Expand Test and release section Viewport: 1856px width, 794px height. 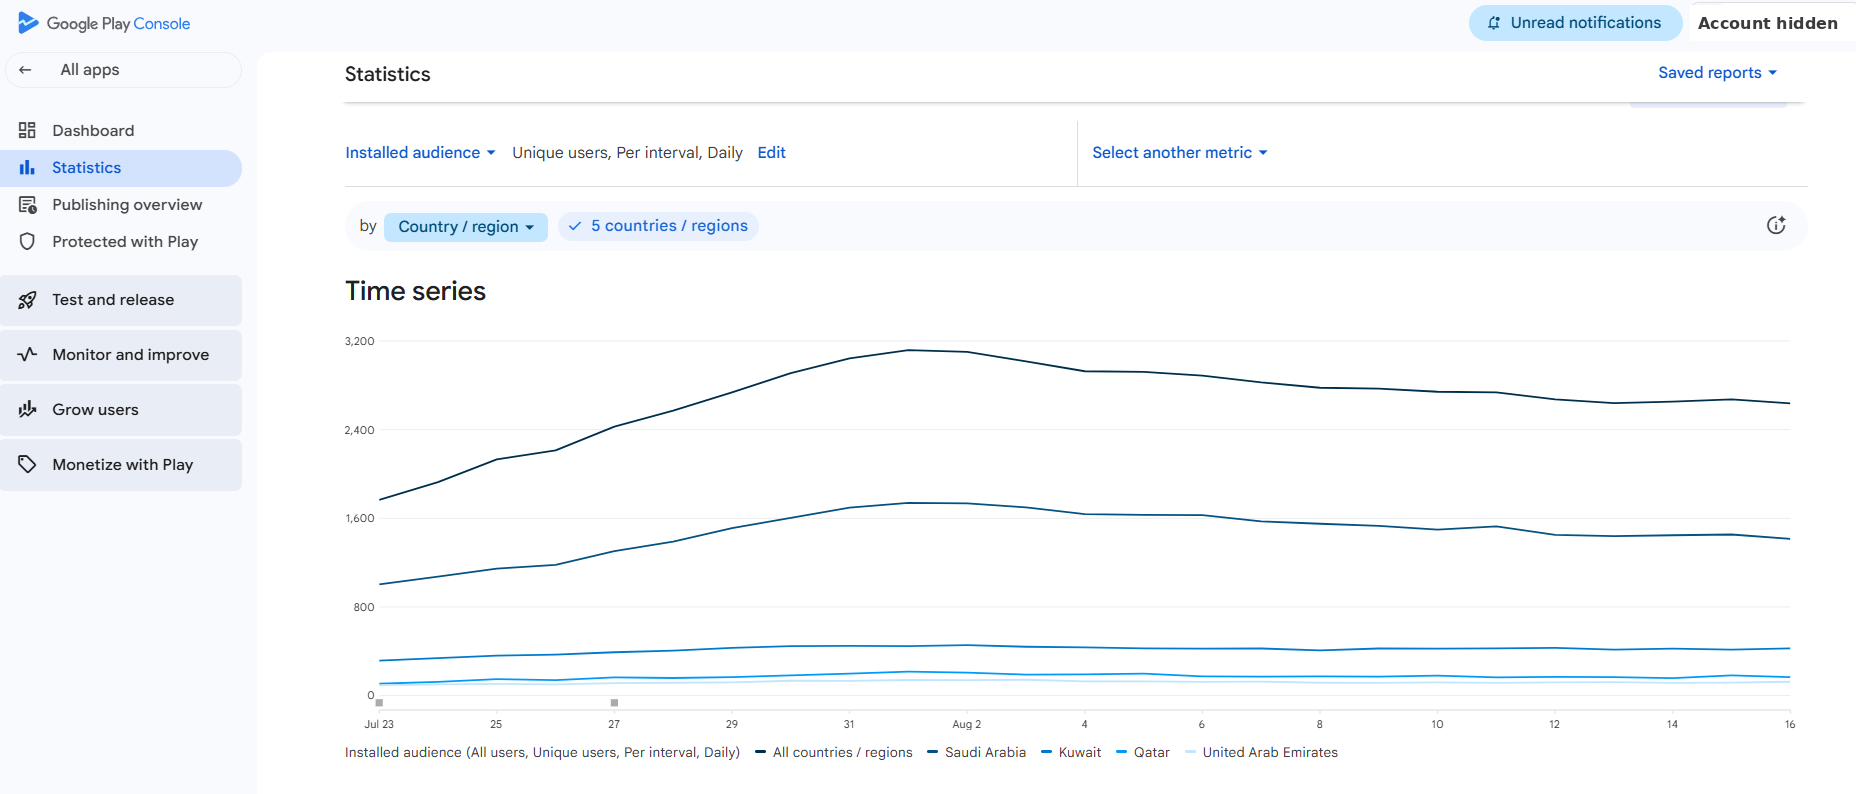point(121,300)
